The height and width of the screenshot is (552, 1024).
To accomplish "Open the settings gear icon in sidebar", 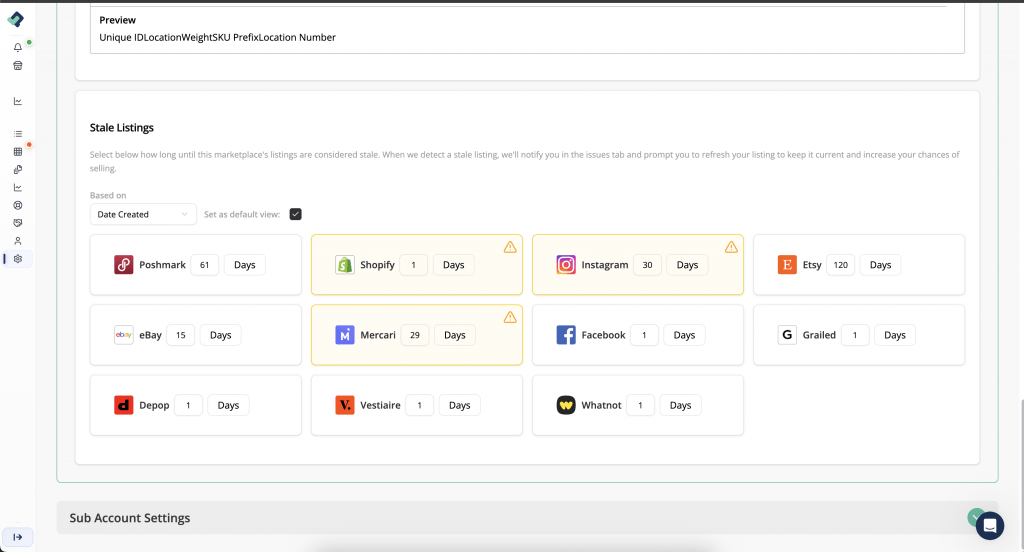I will point(18,259).
